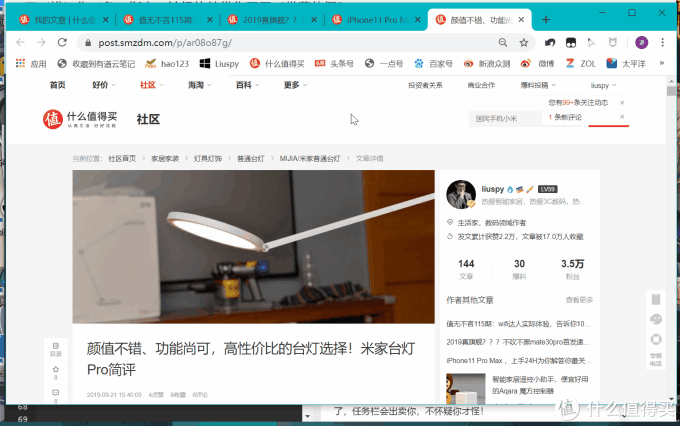Image resolution: width=680 pixels, height=426 pixels.
Task: Close the 颜值不错 active tab
Action: 521,20
